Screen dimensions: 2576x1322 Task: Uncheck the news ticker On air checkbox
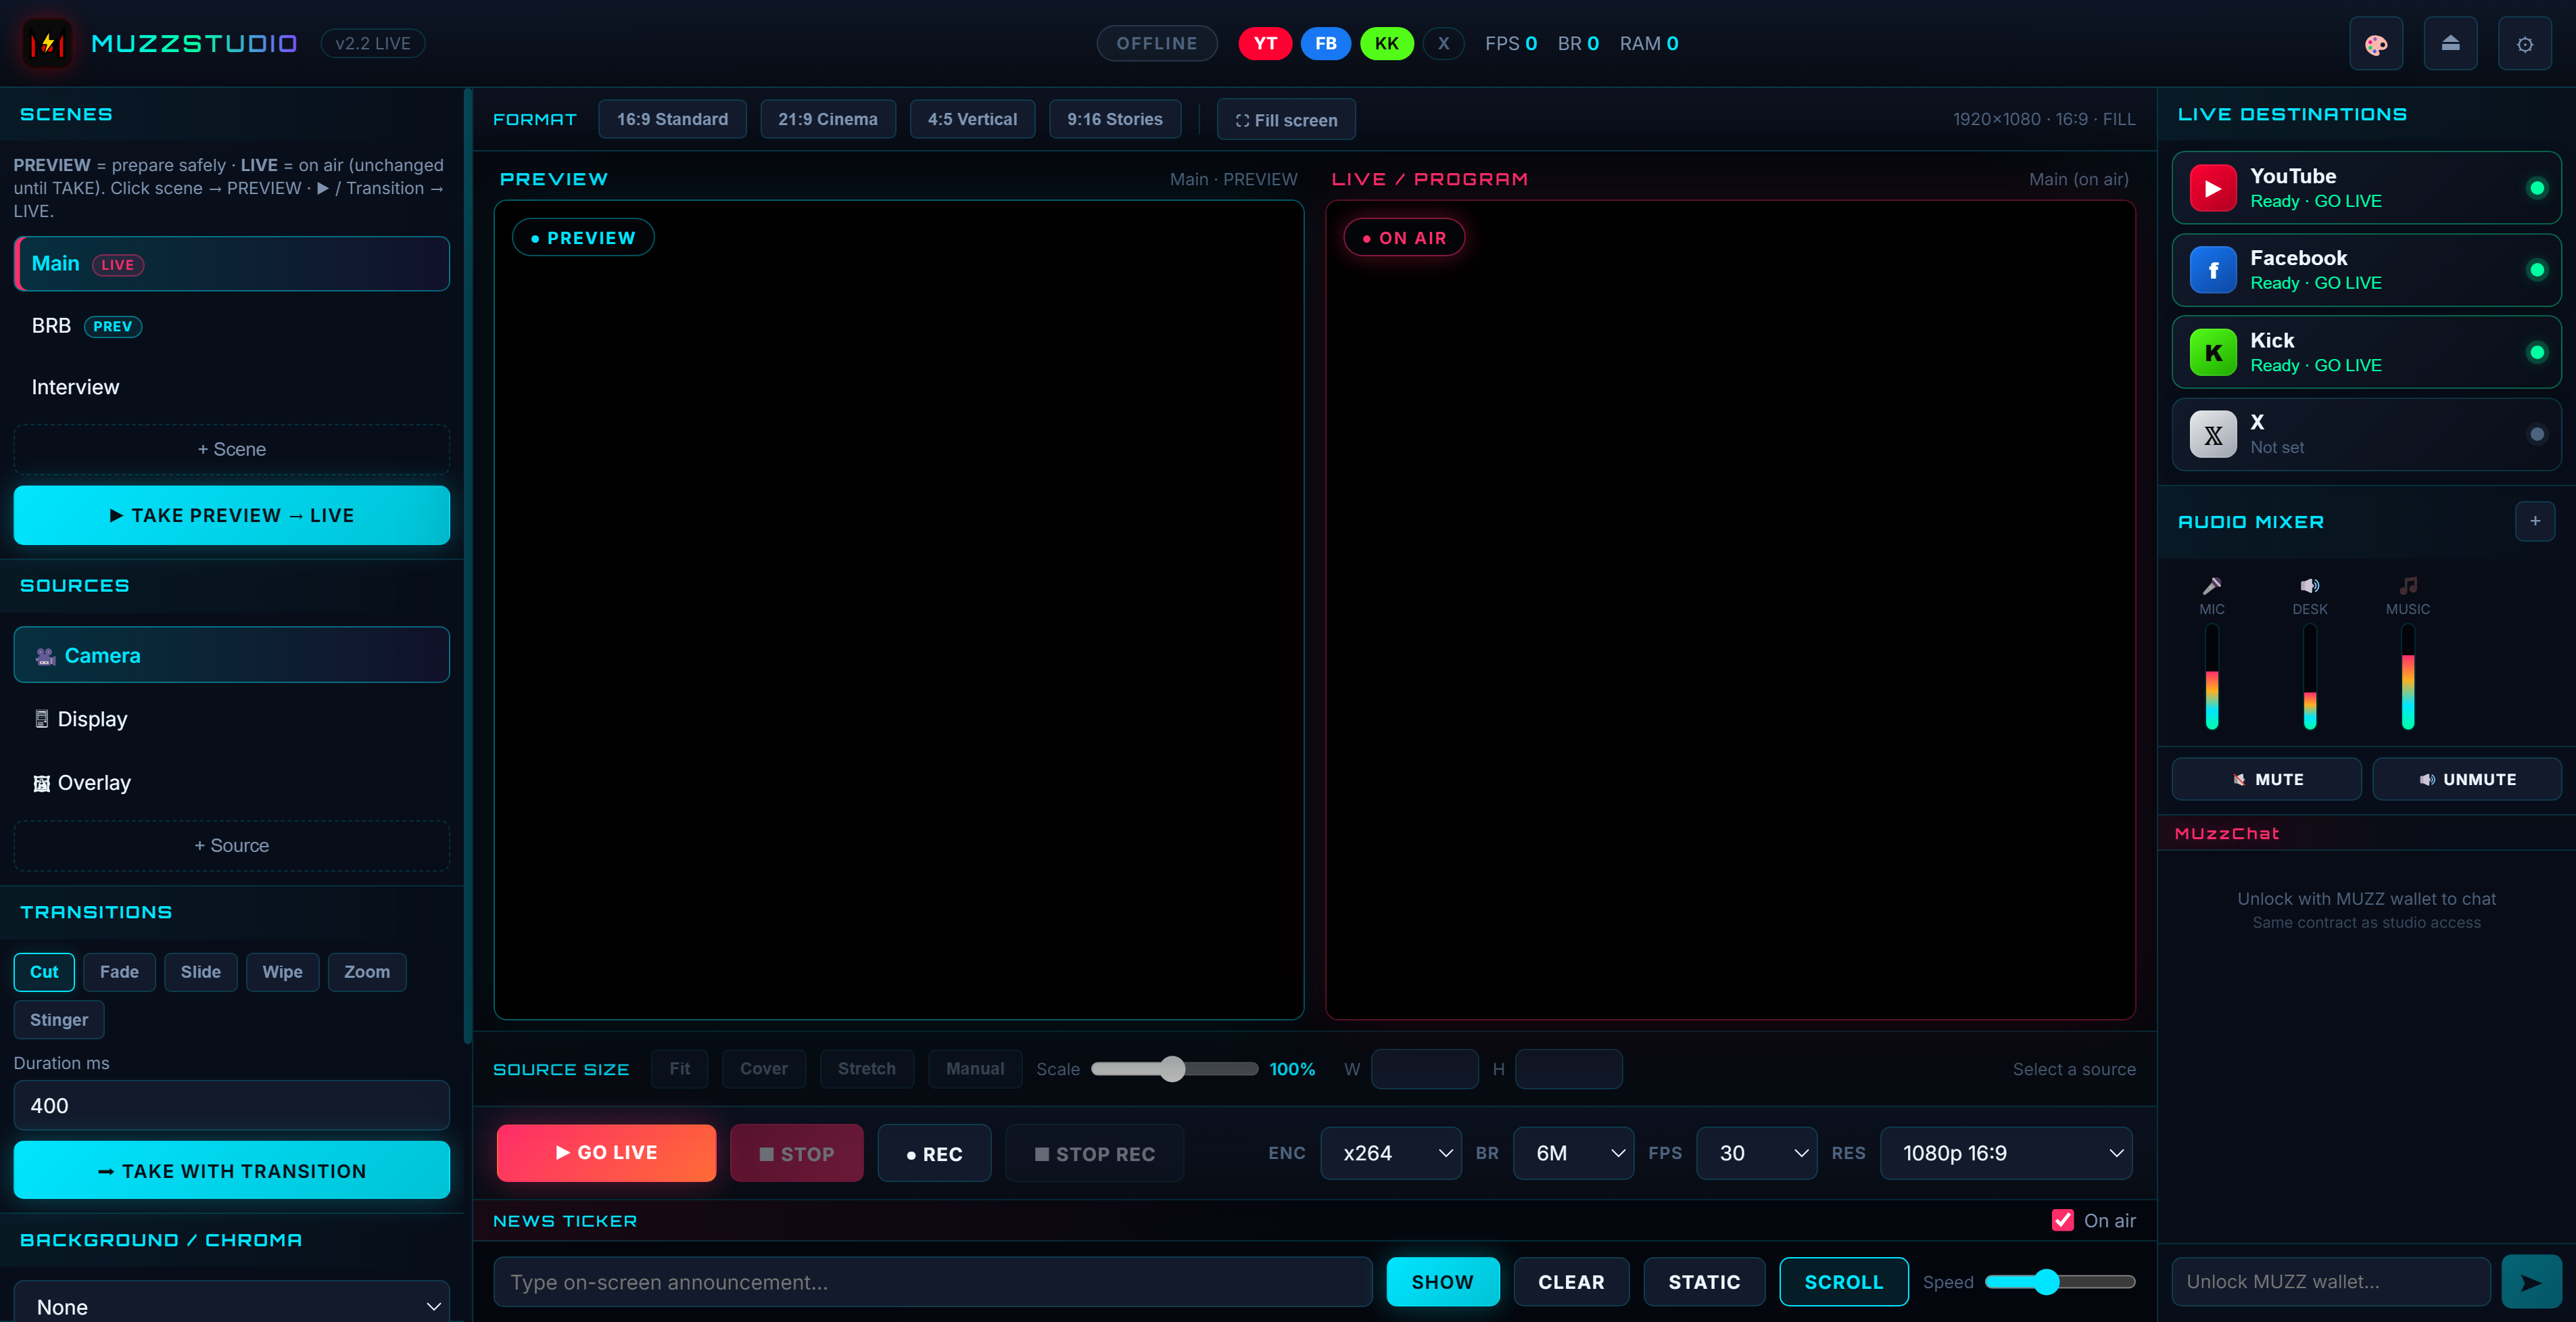(x=2062, y=1220)
